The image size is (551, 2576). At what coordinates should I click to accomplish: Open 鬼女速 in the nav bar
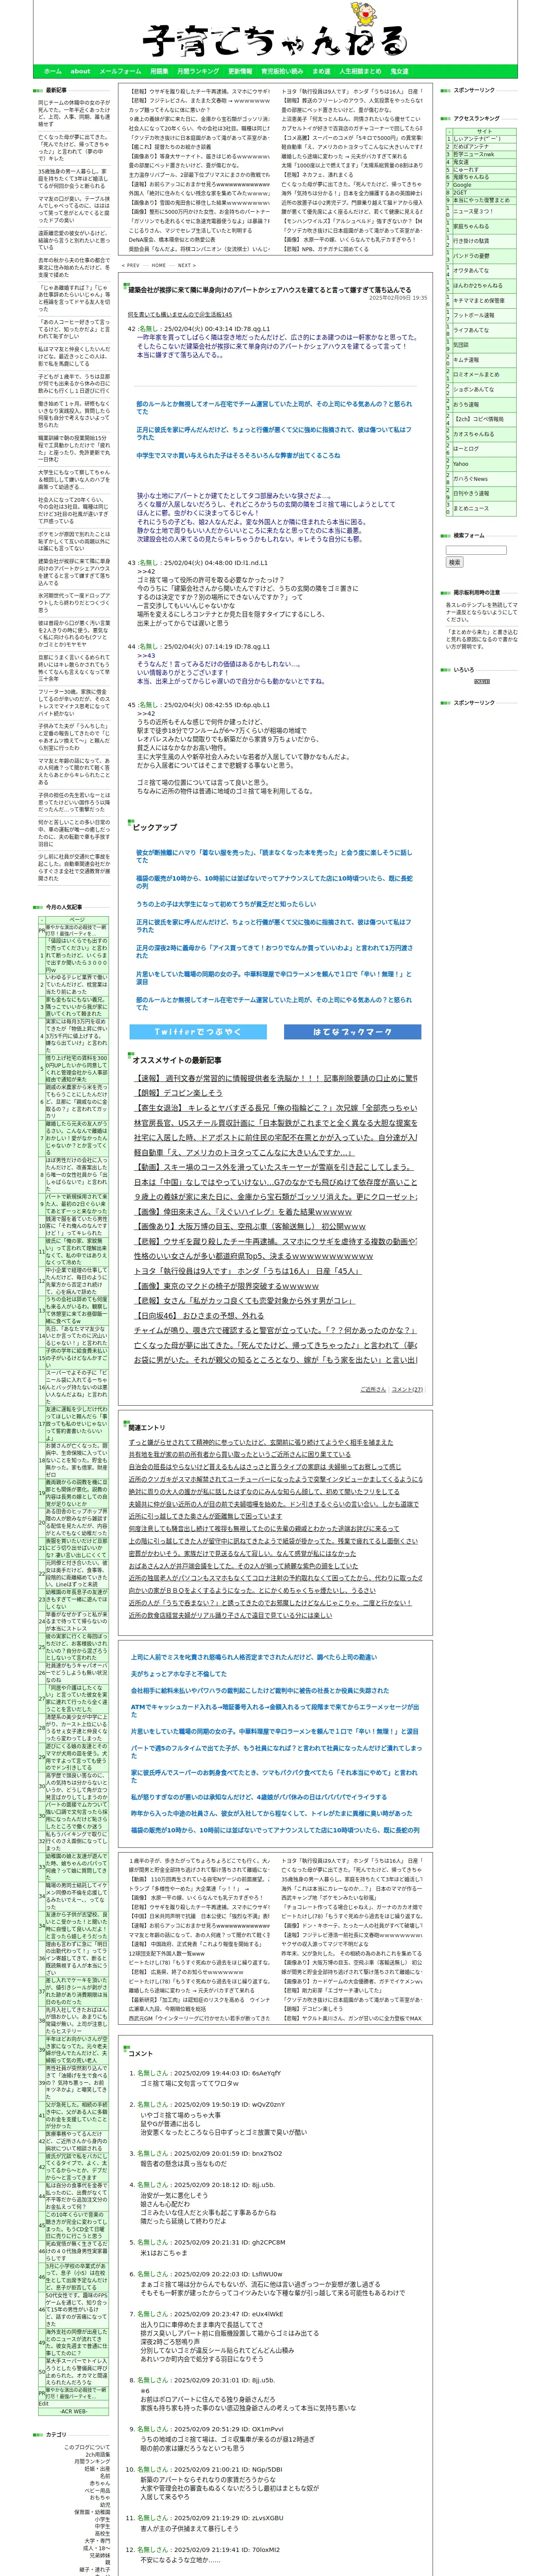pyautogui.click(x=399, y=72)
